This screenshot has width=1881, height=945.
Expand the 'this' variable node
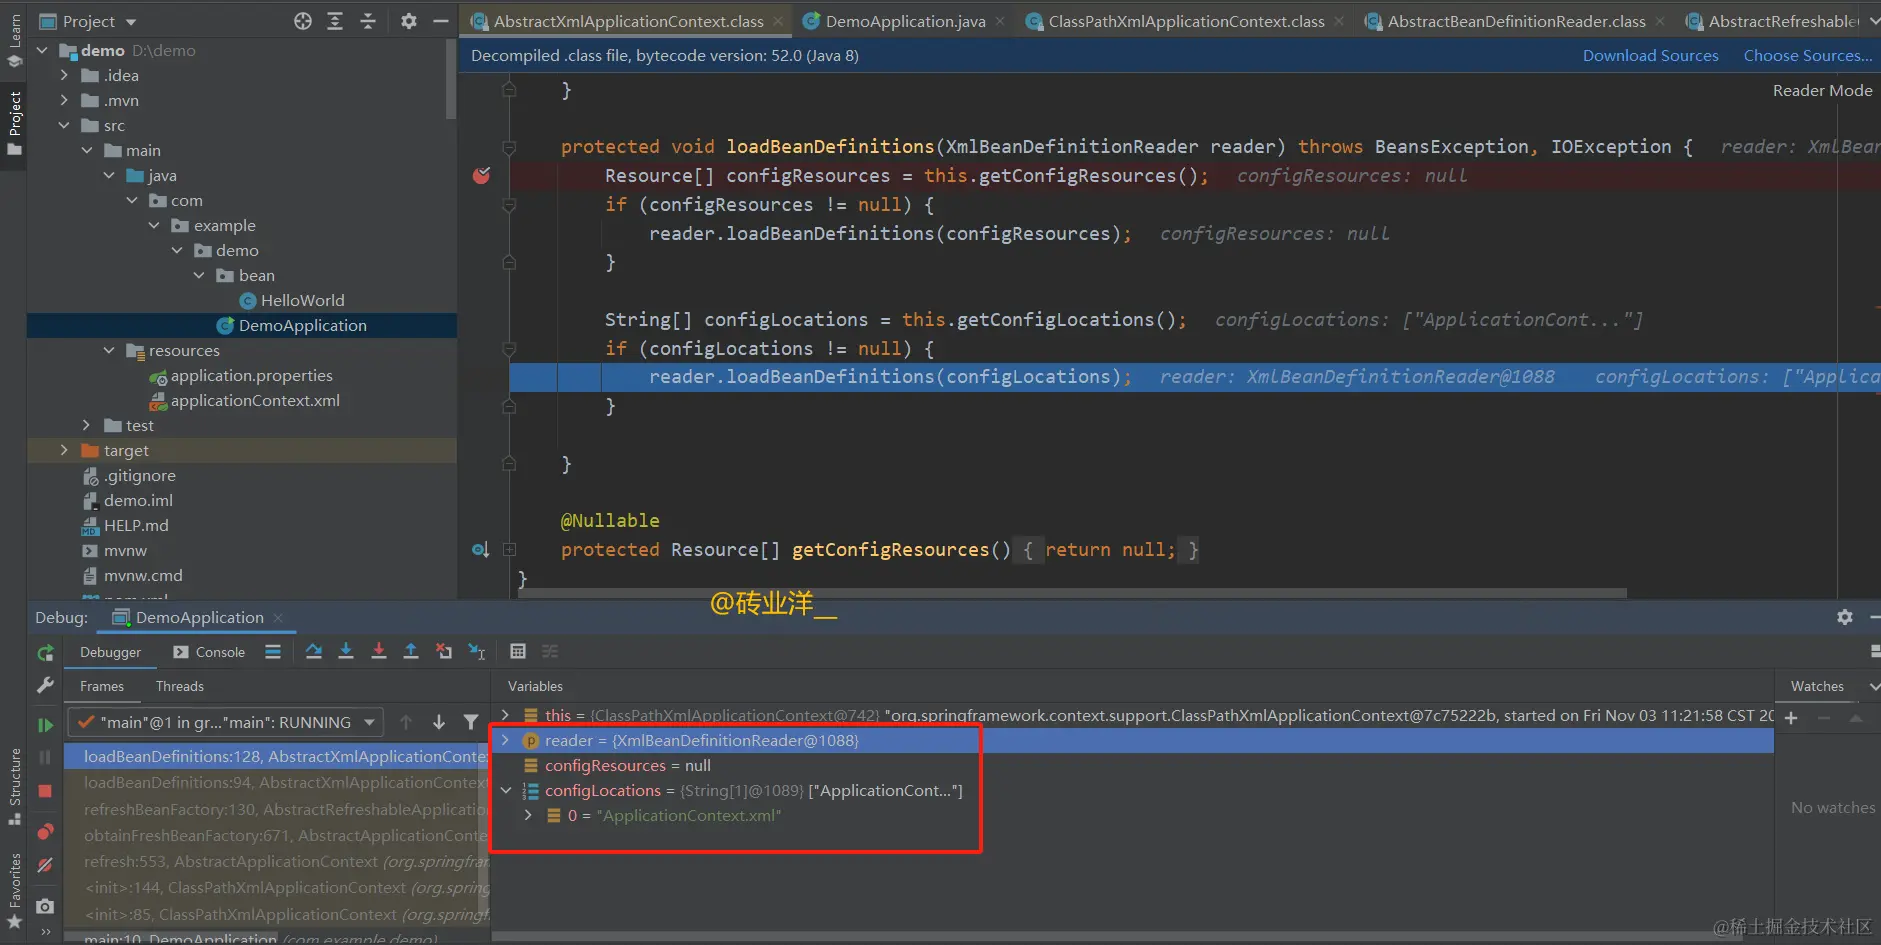(x=505, y=715)
